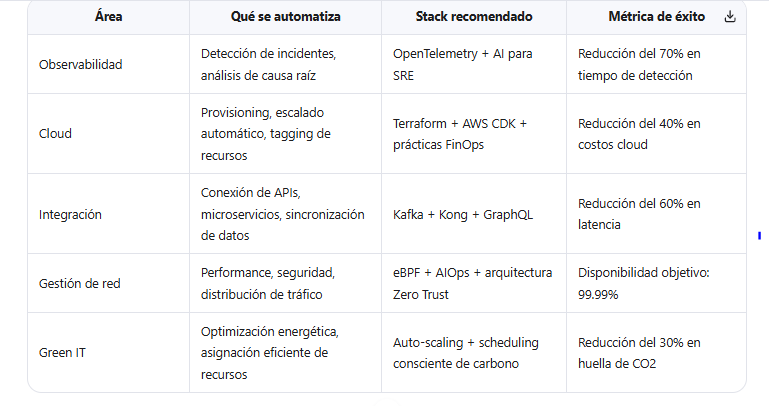This screenshot has width=769, height=406.
Task: Click the "Reducción del 70%" metric cell
Action: coord(640,65)
